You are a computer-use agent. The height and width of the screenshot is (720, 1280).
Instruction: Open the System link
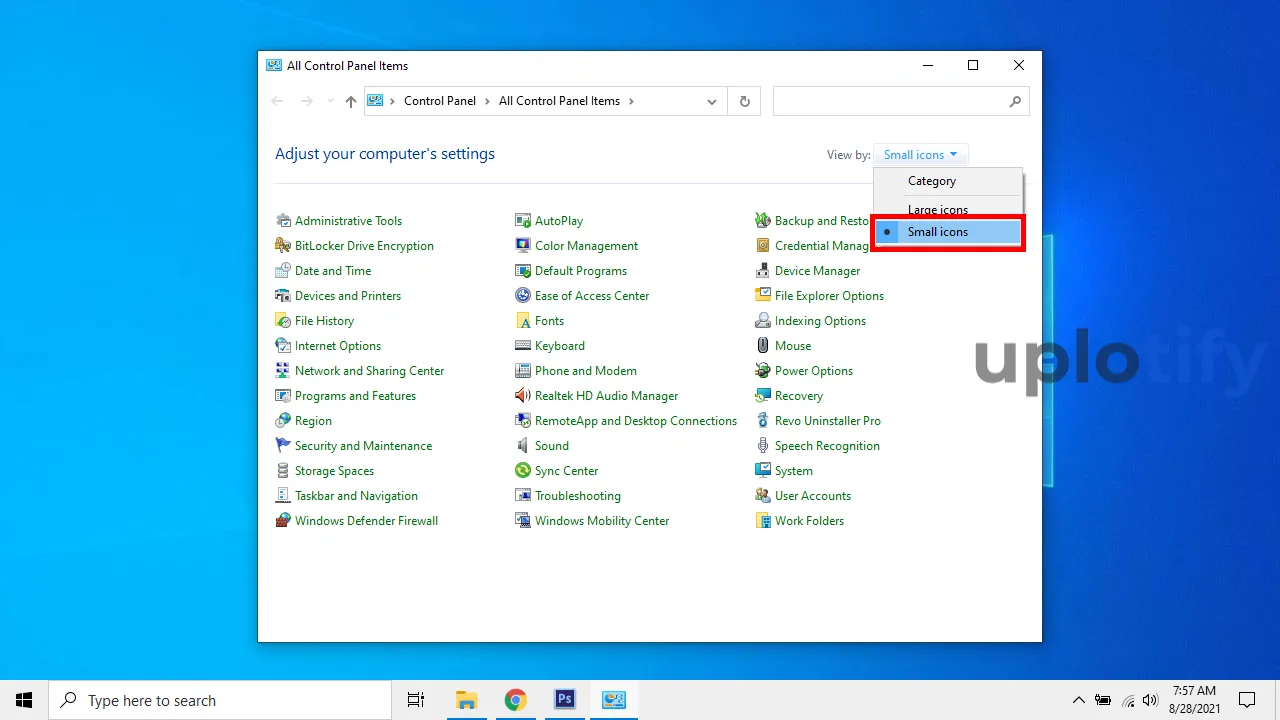tap(794, 471)
